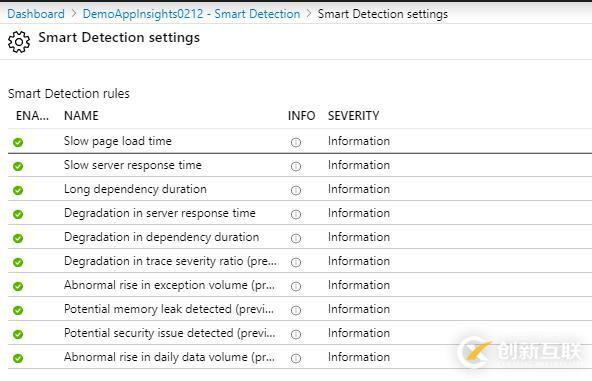
Task: Open info for Abnormal rise in exception volume
Action: pyautogui.click(x=296, y=286)
